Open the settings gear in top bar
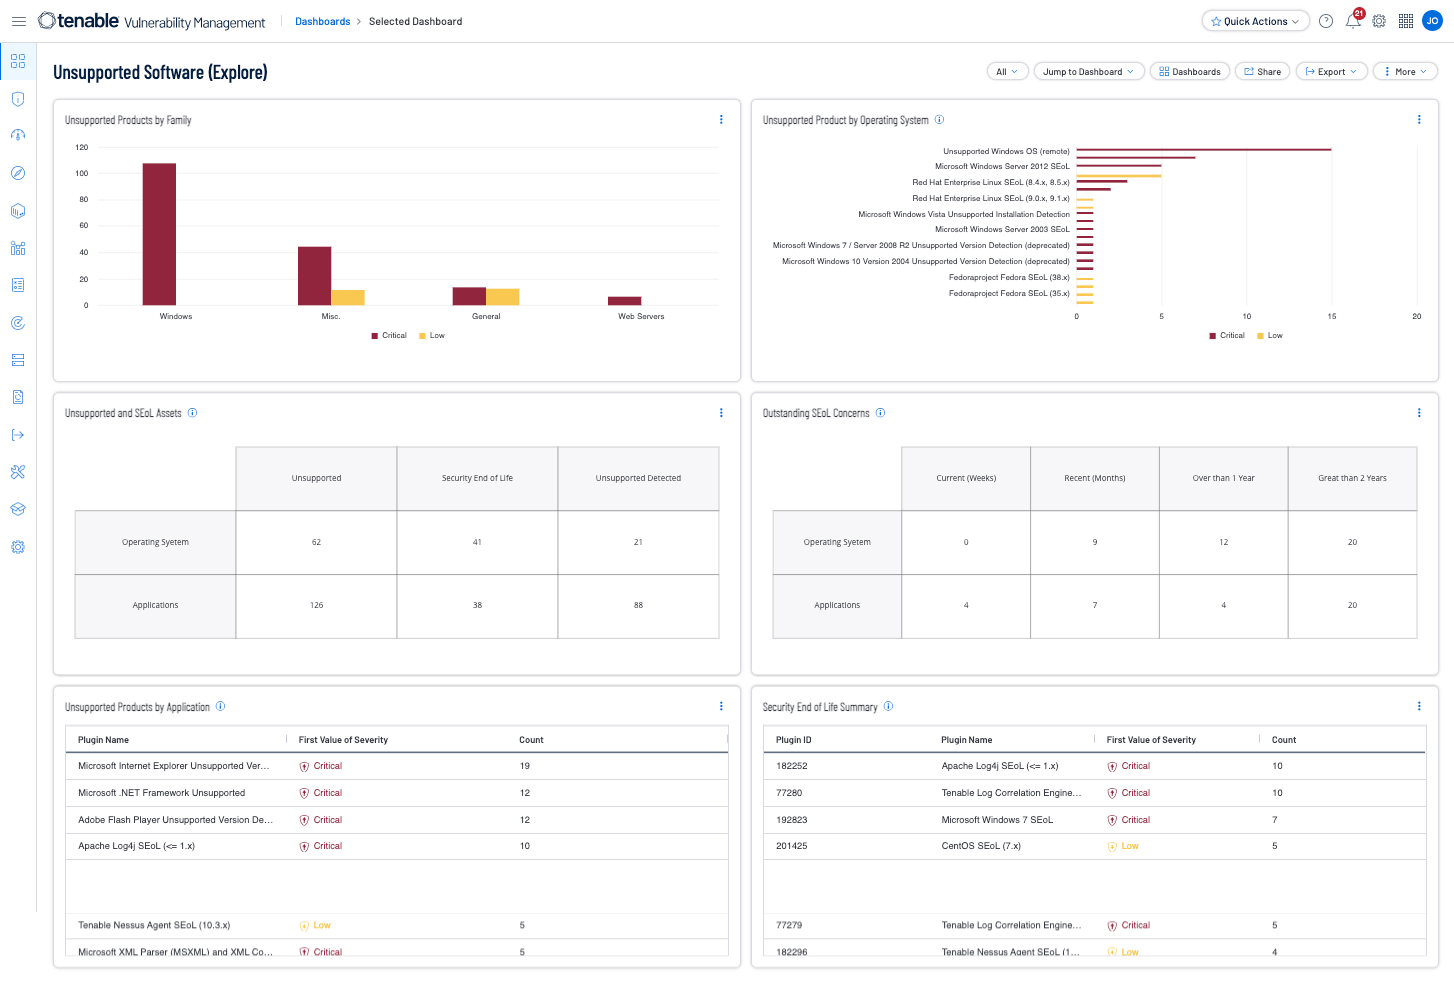This screenshot has width=1454, height=985. pyautogui.click(x=1379, y=21)
